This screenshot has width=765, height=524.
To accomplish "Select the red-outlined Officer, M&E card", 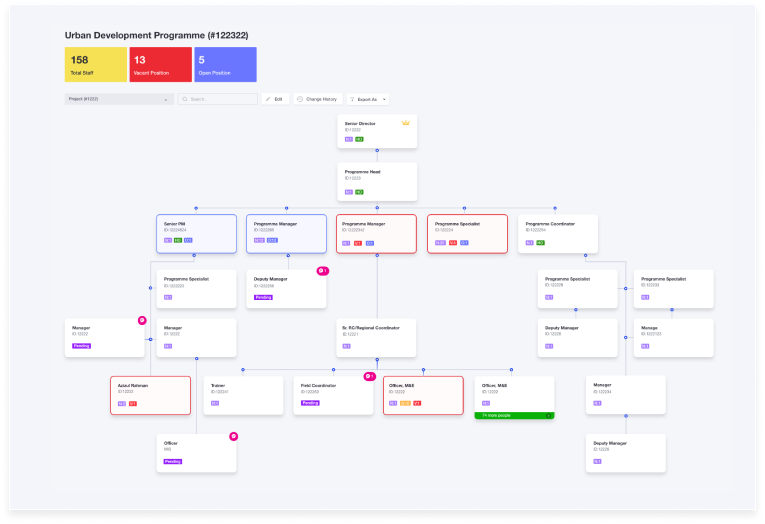I will (x=423, y=395).
